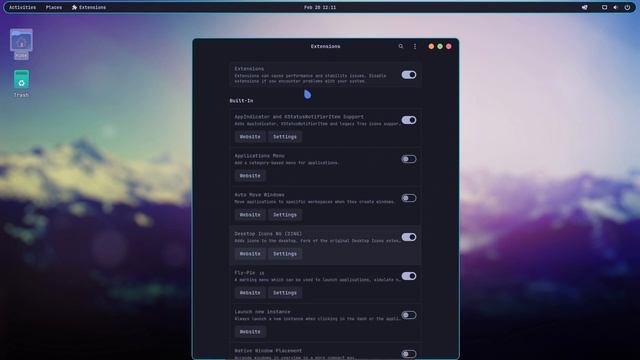
Task: Click the Fly-Pie extension name
Action: 245,273
